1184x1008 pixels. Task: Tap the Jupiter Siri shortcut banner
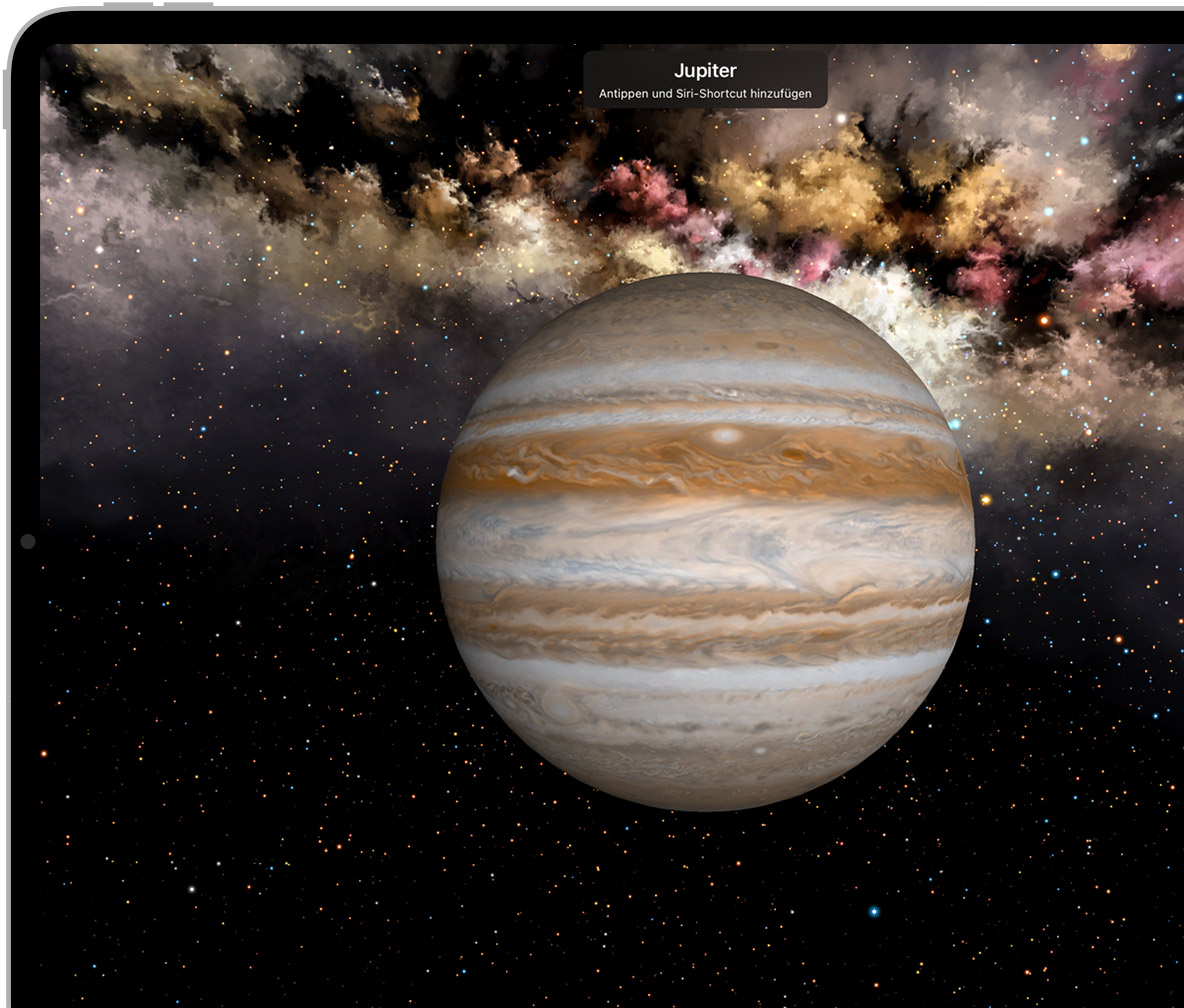click(705, 80)
